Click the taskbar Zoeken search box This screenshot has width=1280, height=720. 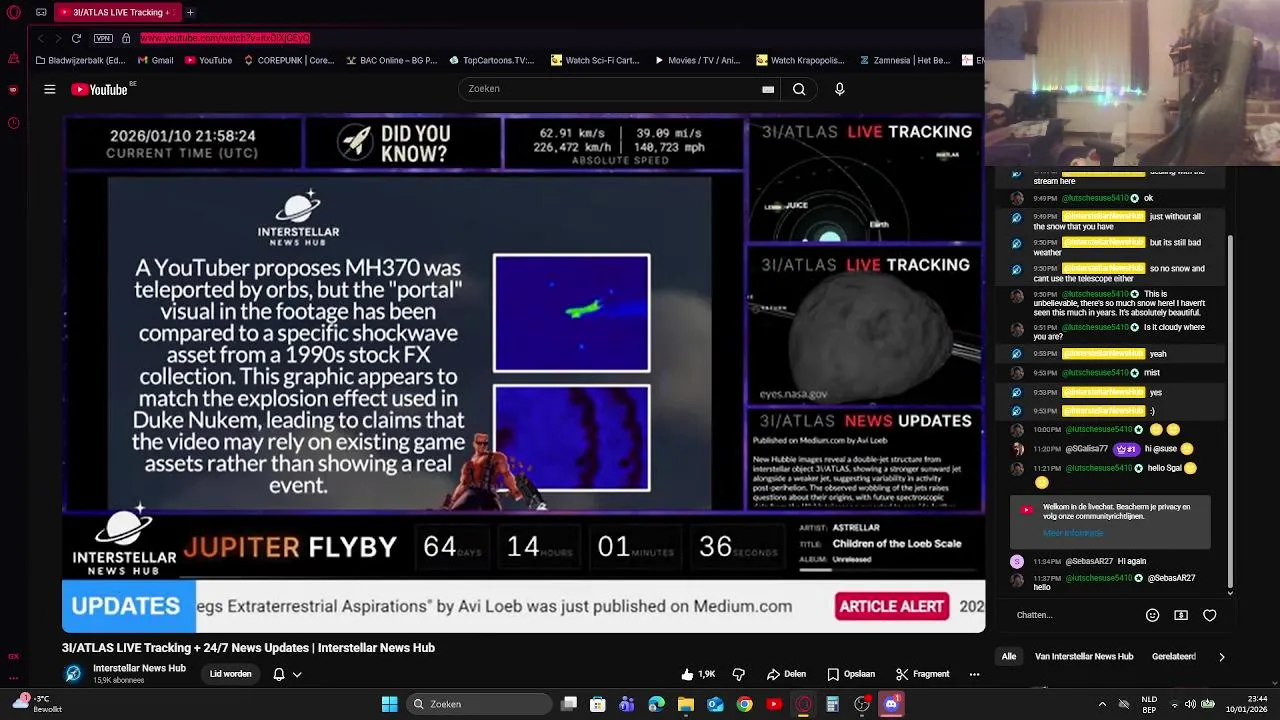click(x=479, y=704)
